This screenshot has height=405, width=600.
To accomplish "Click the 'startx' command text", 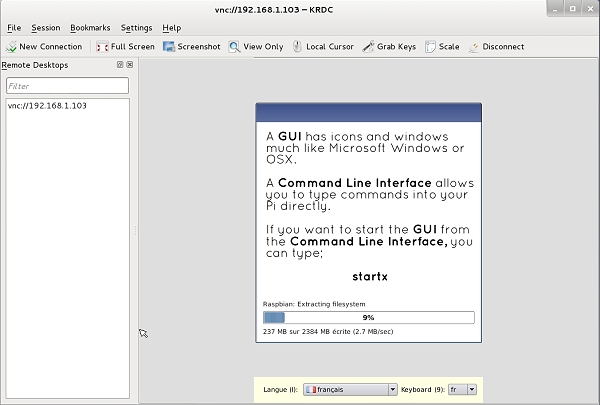I will (370, 276).
